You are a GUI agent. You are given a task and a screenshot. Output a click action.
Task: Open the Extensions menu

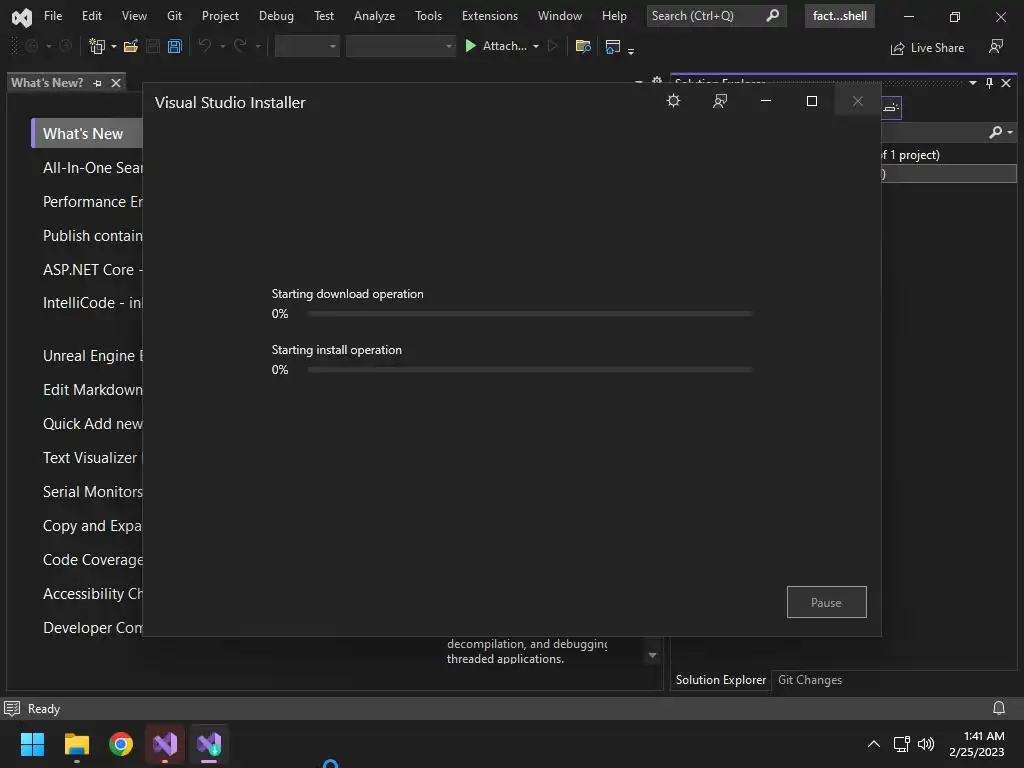tap(490, 16)
